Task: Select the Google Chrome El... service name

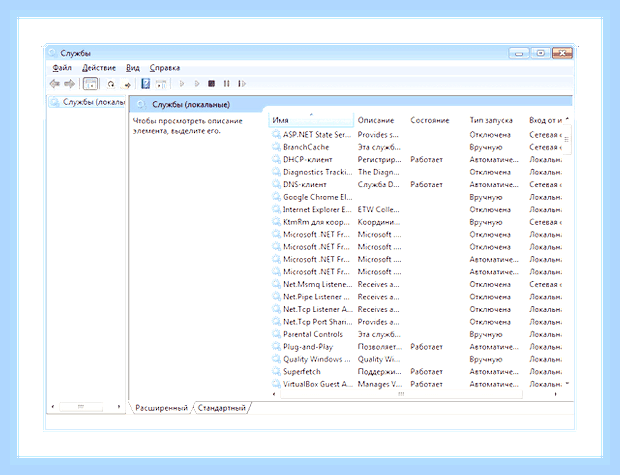Action: (318, 197)
